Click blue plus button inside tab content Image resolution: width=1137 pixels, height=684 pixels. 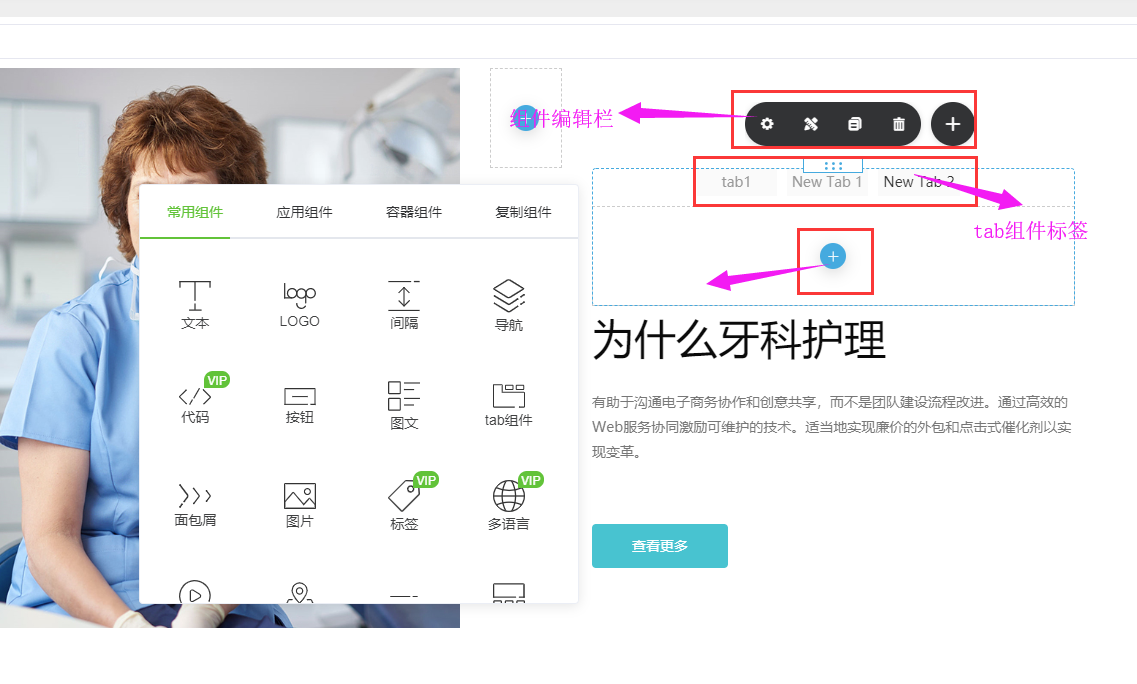(832, 256)
